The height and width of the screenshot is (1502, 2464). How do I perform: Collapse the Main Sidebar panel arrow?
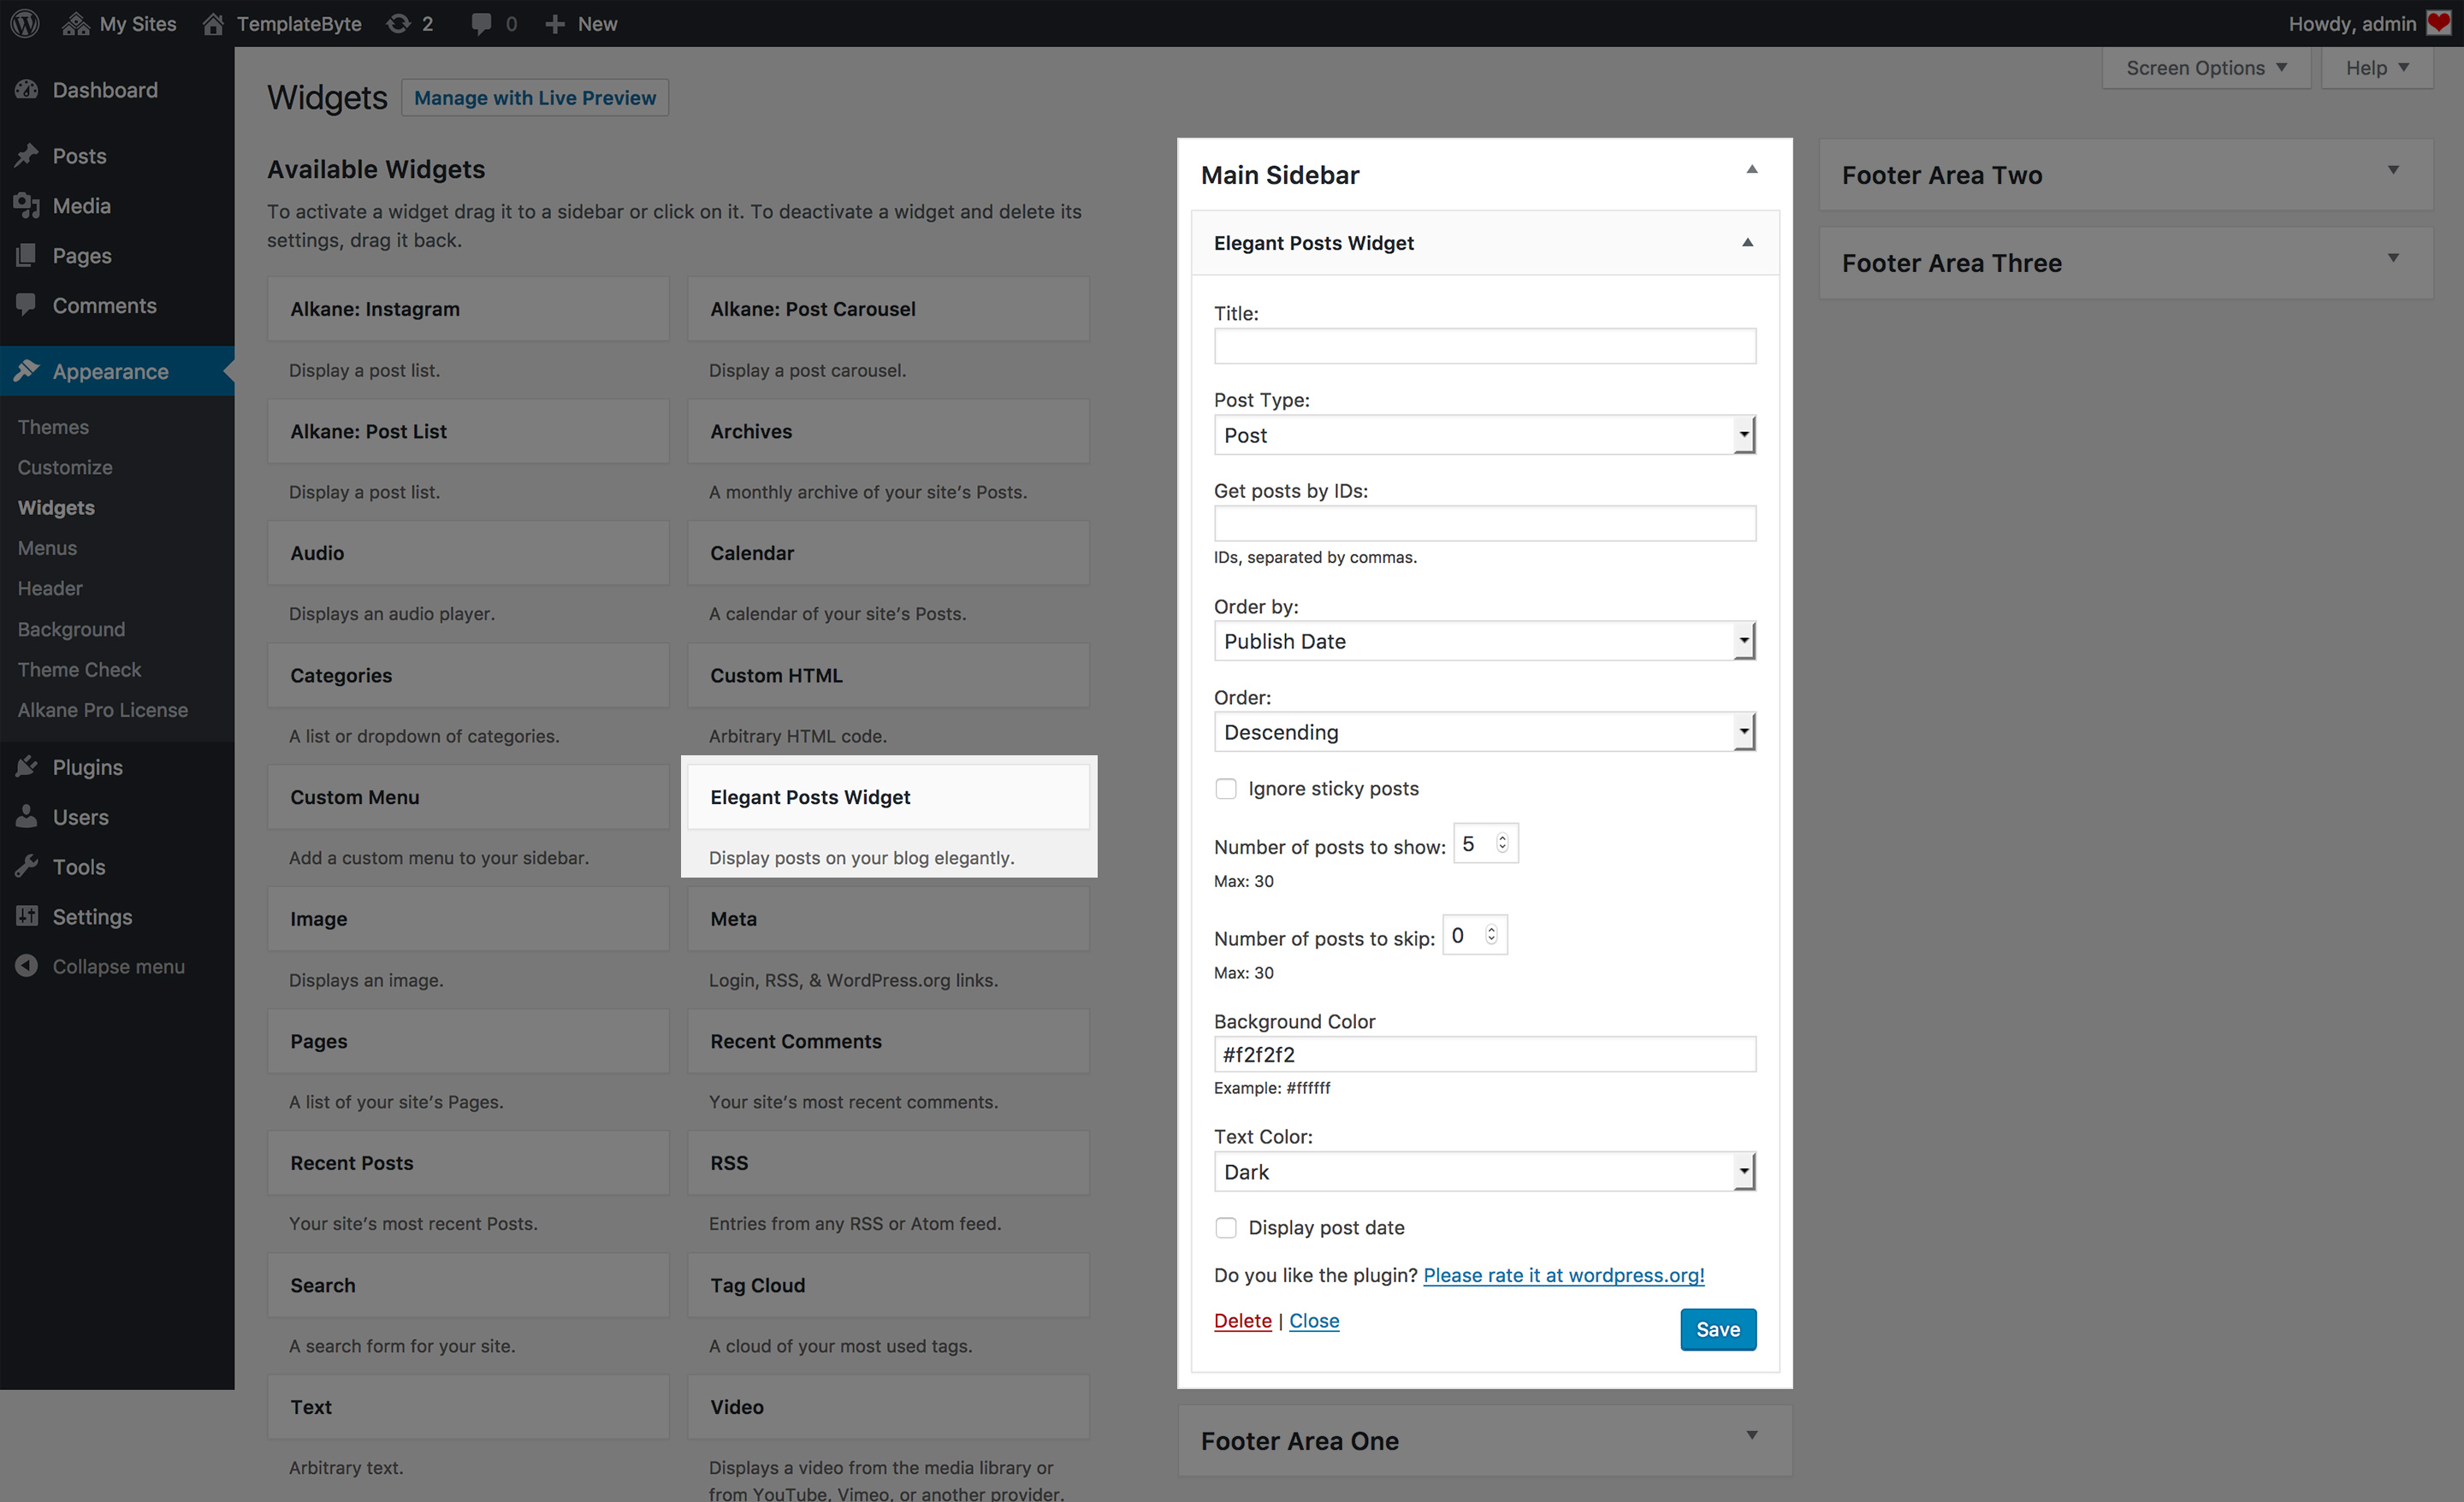tap(1752, 170)
